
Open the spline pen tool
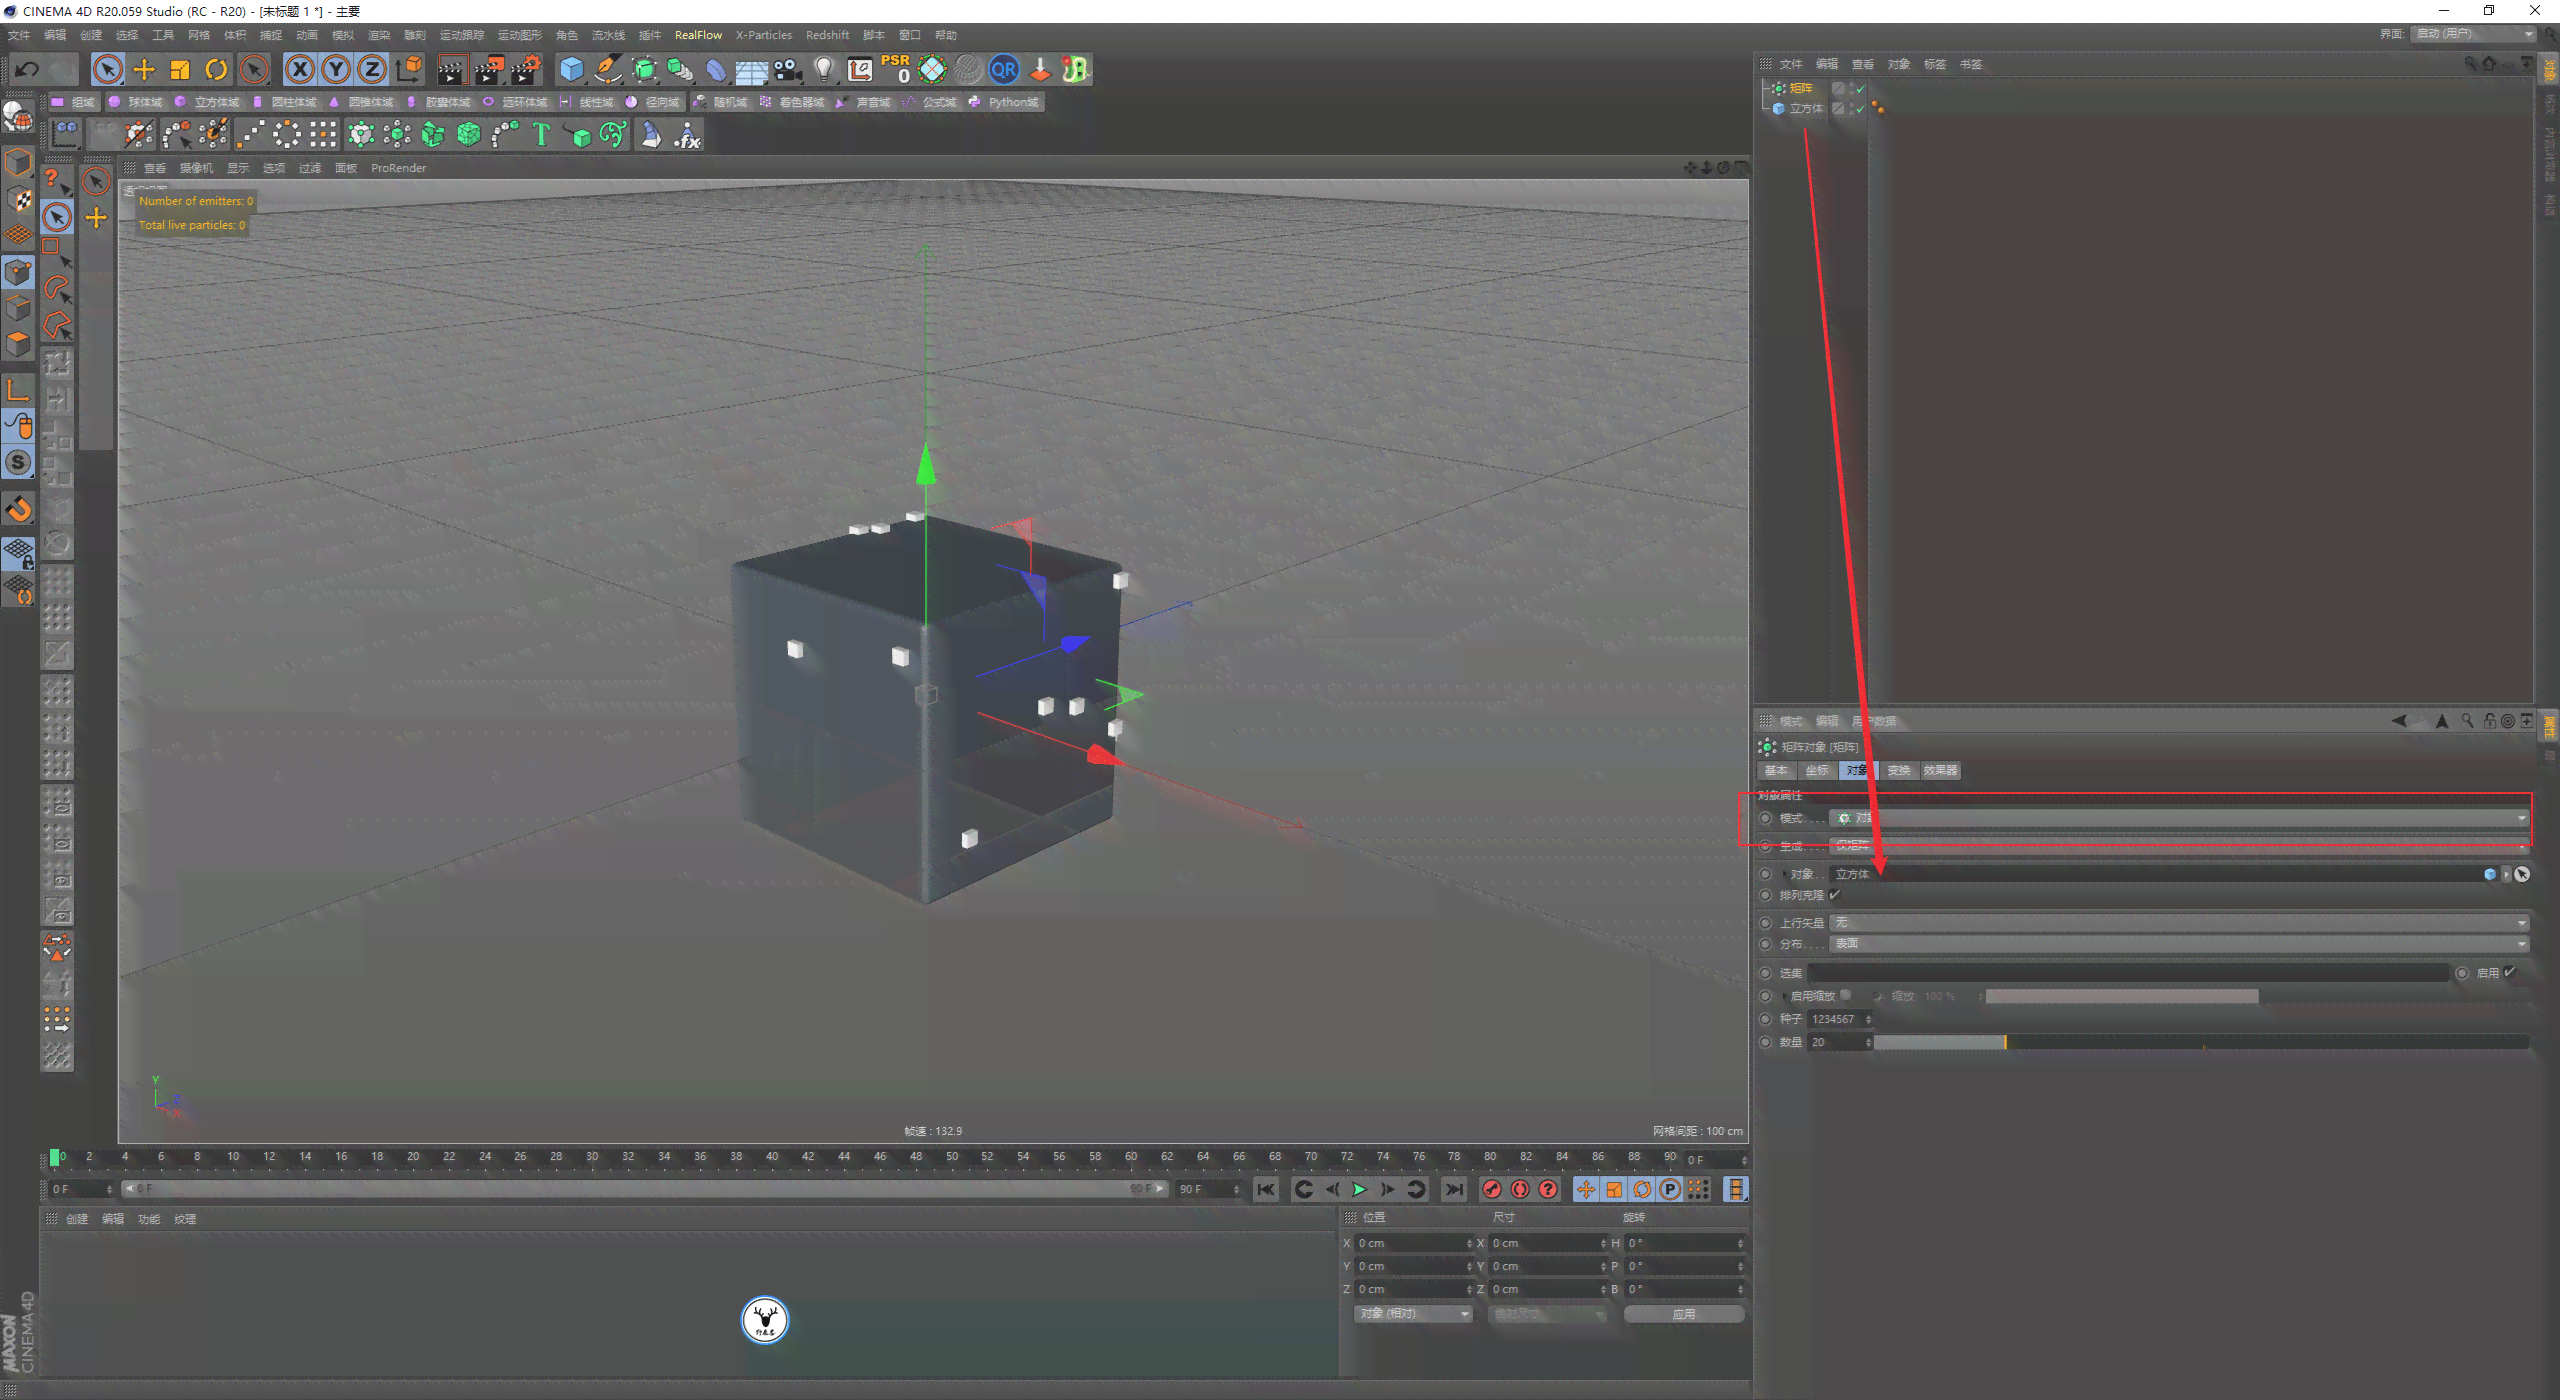[608, 69]
